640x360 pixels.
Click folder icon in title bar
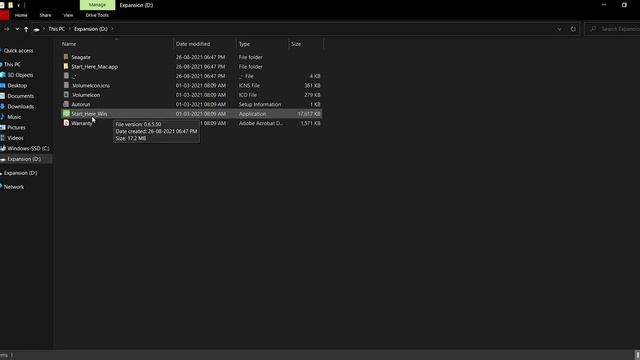(x=10, y=5)
